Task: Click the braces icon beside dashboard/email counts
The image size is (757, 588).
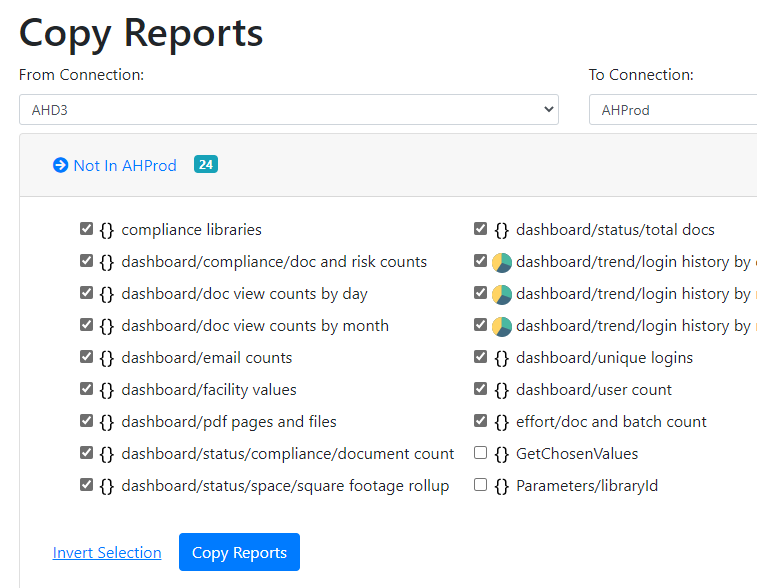Action: 107,358
